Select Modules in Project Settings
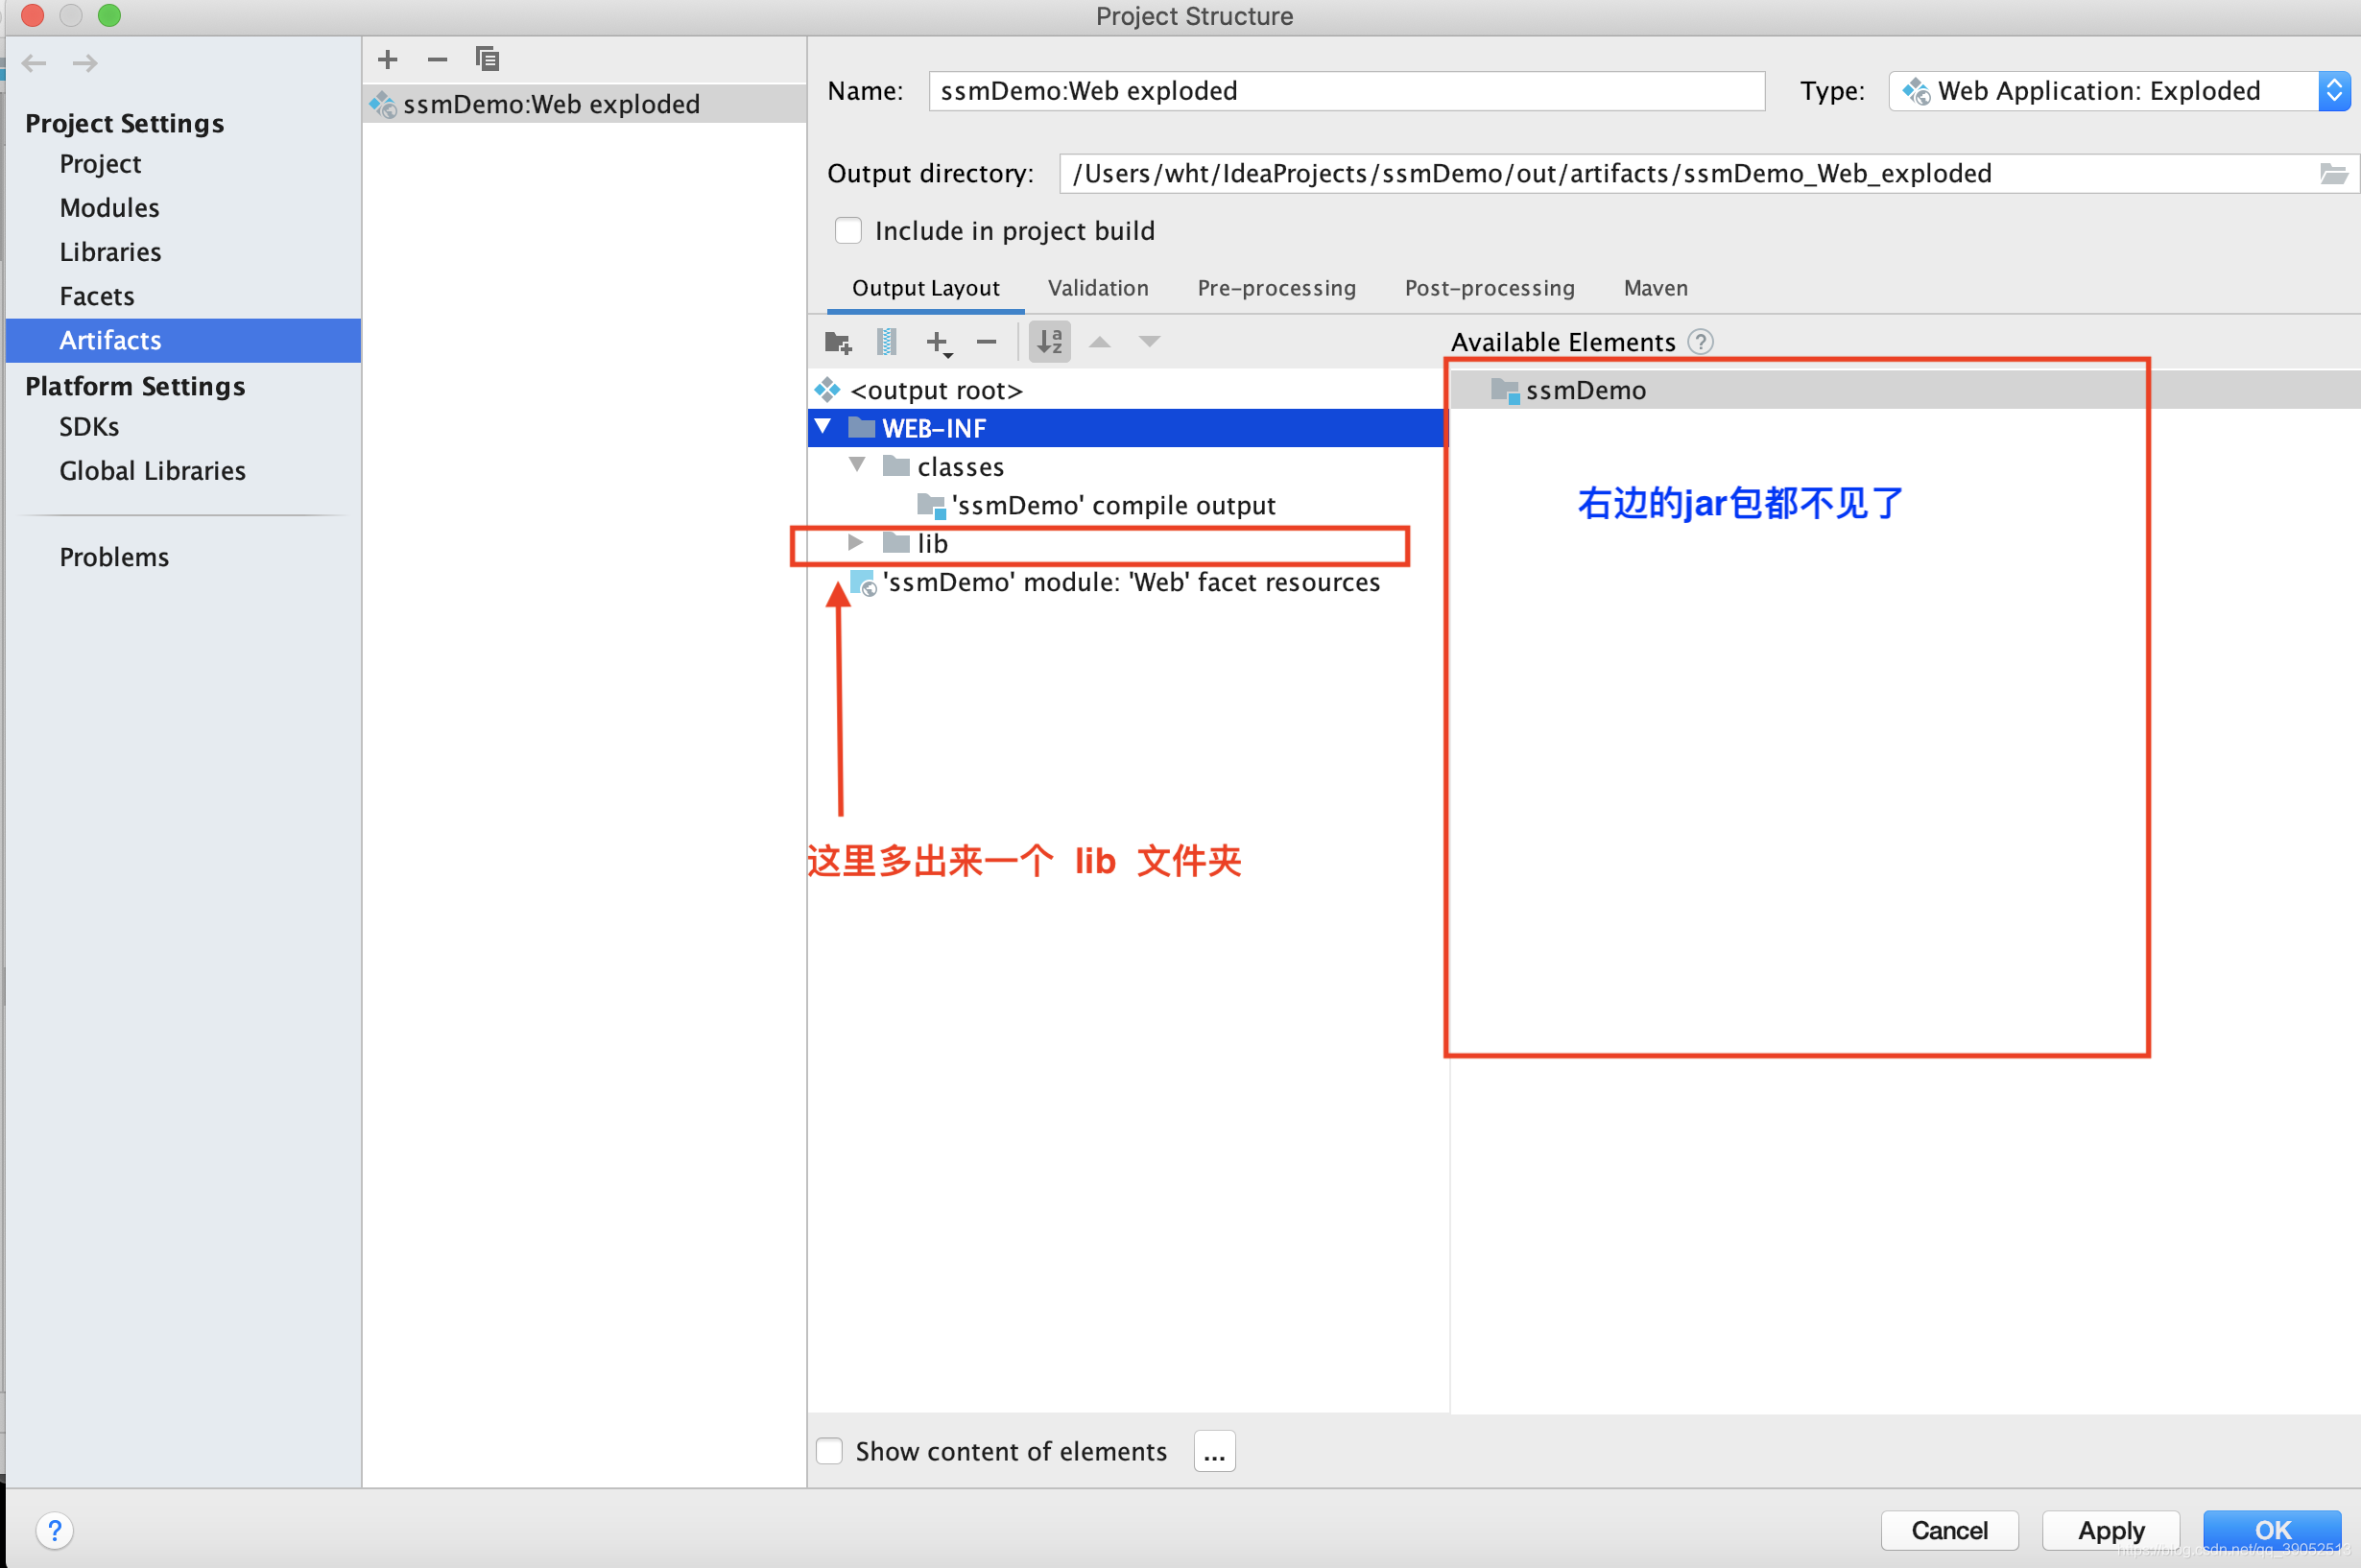 point(109,208)
